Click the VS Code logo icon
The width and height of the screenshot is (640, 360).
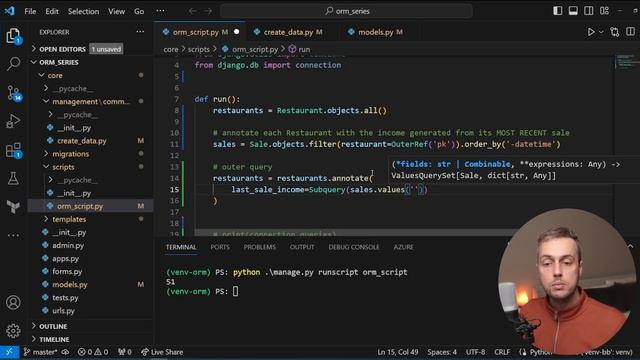(9, 11)
